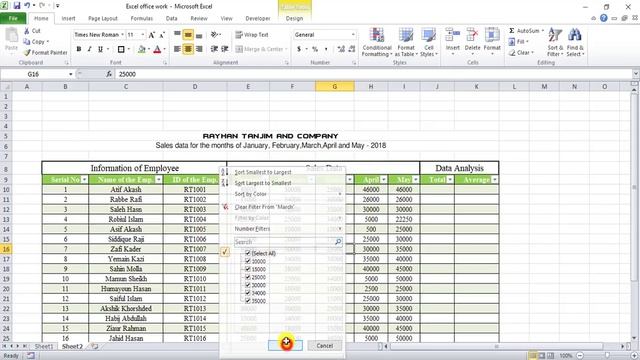
Task: Uncheck the 30000 filter checkbox
Action: pyautogui.click(x=248, y=285)
